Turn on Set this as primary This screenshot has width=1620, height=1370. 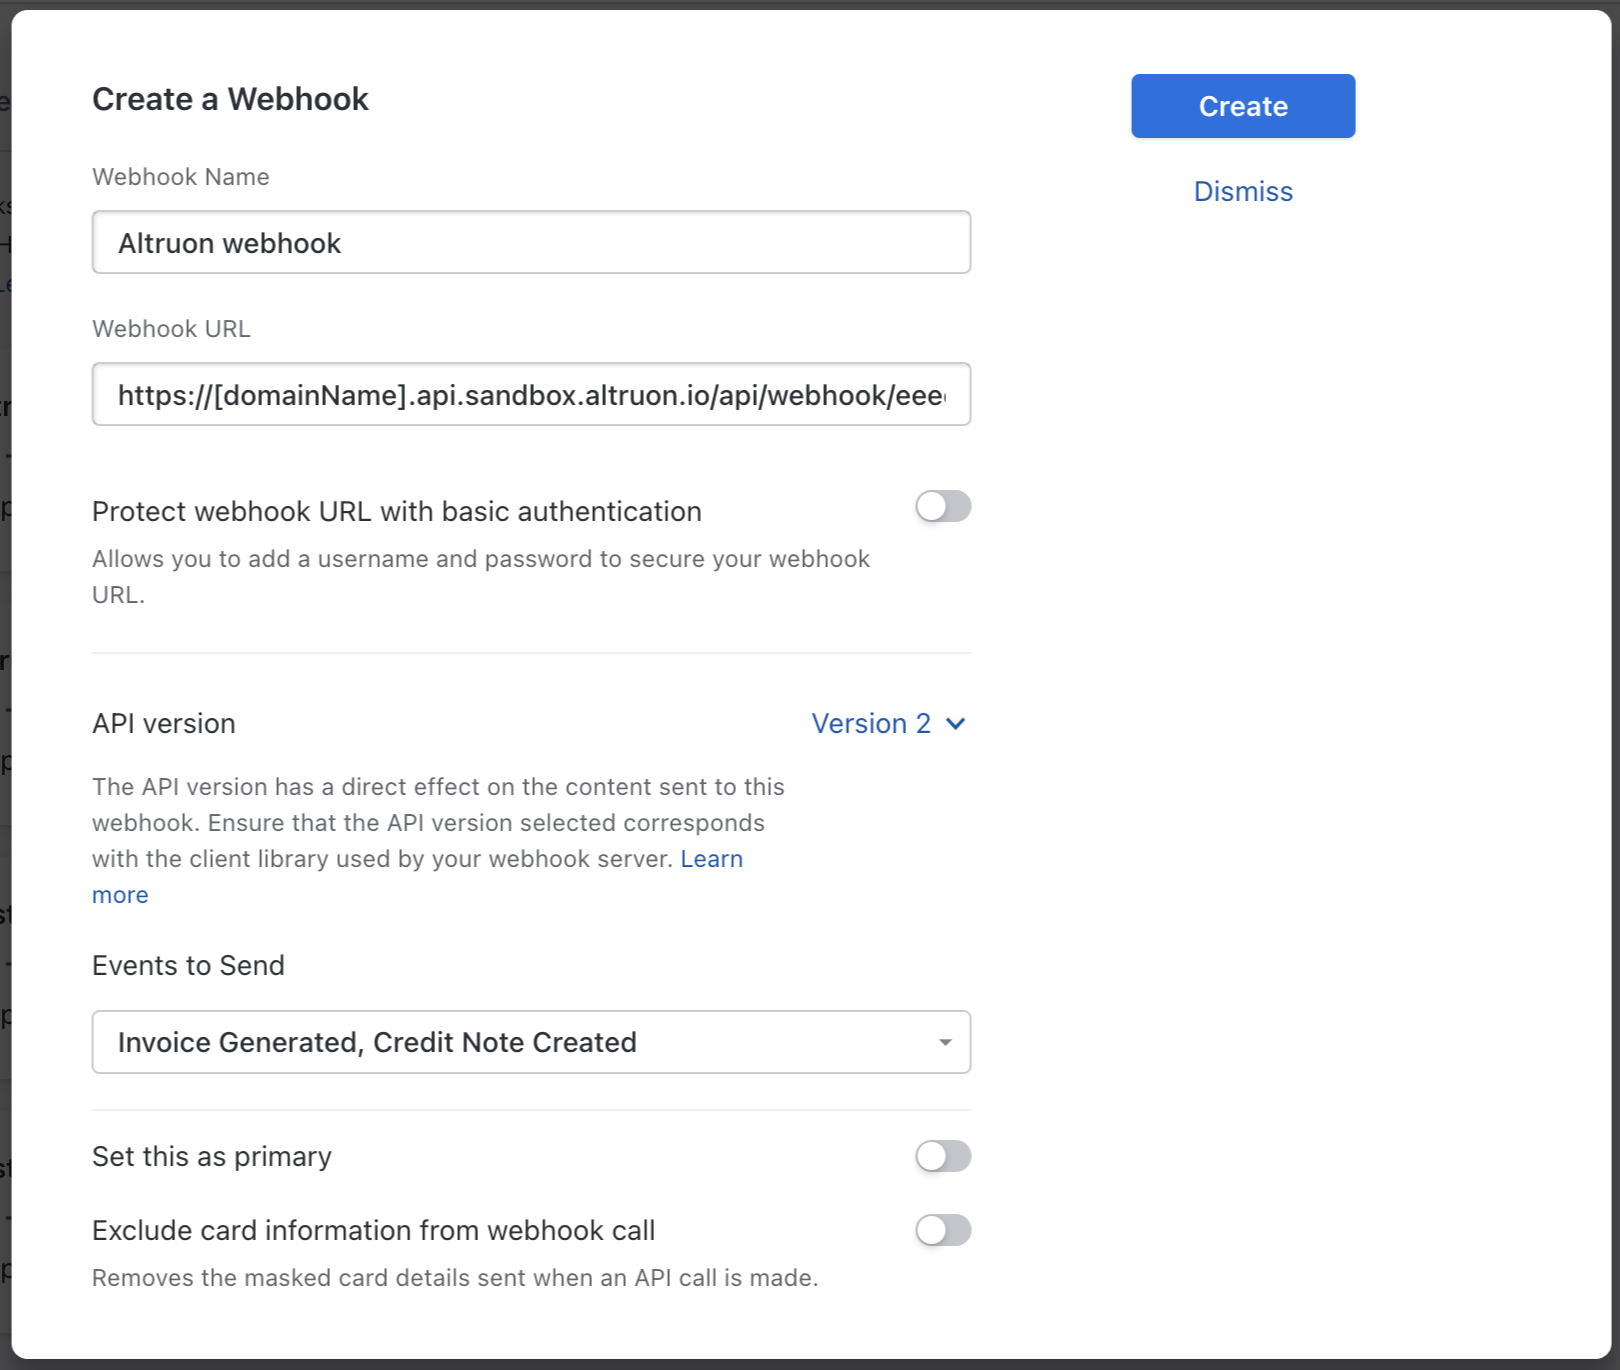point(941,1156)
